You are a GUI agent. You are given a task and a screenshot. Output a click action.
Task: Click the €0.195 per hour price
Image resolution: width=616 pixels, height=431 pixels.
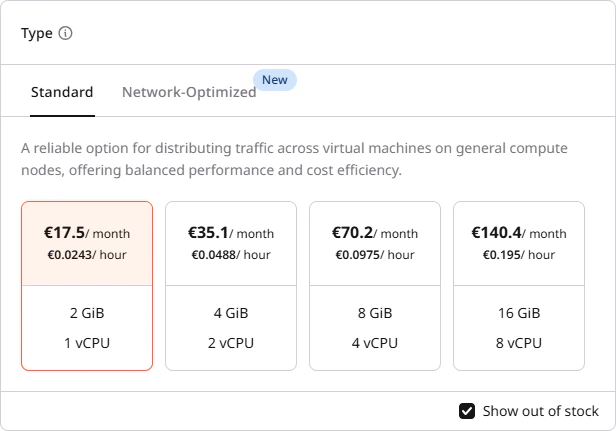pyautogui.click(x=519, y=255)
